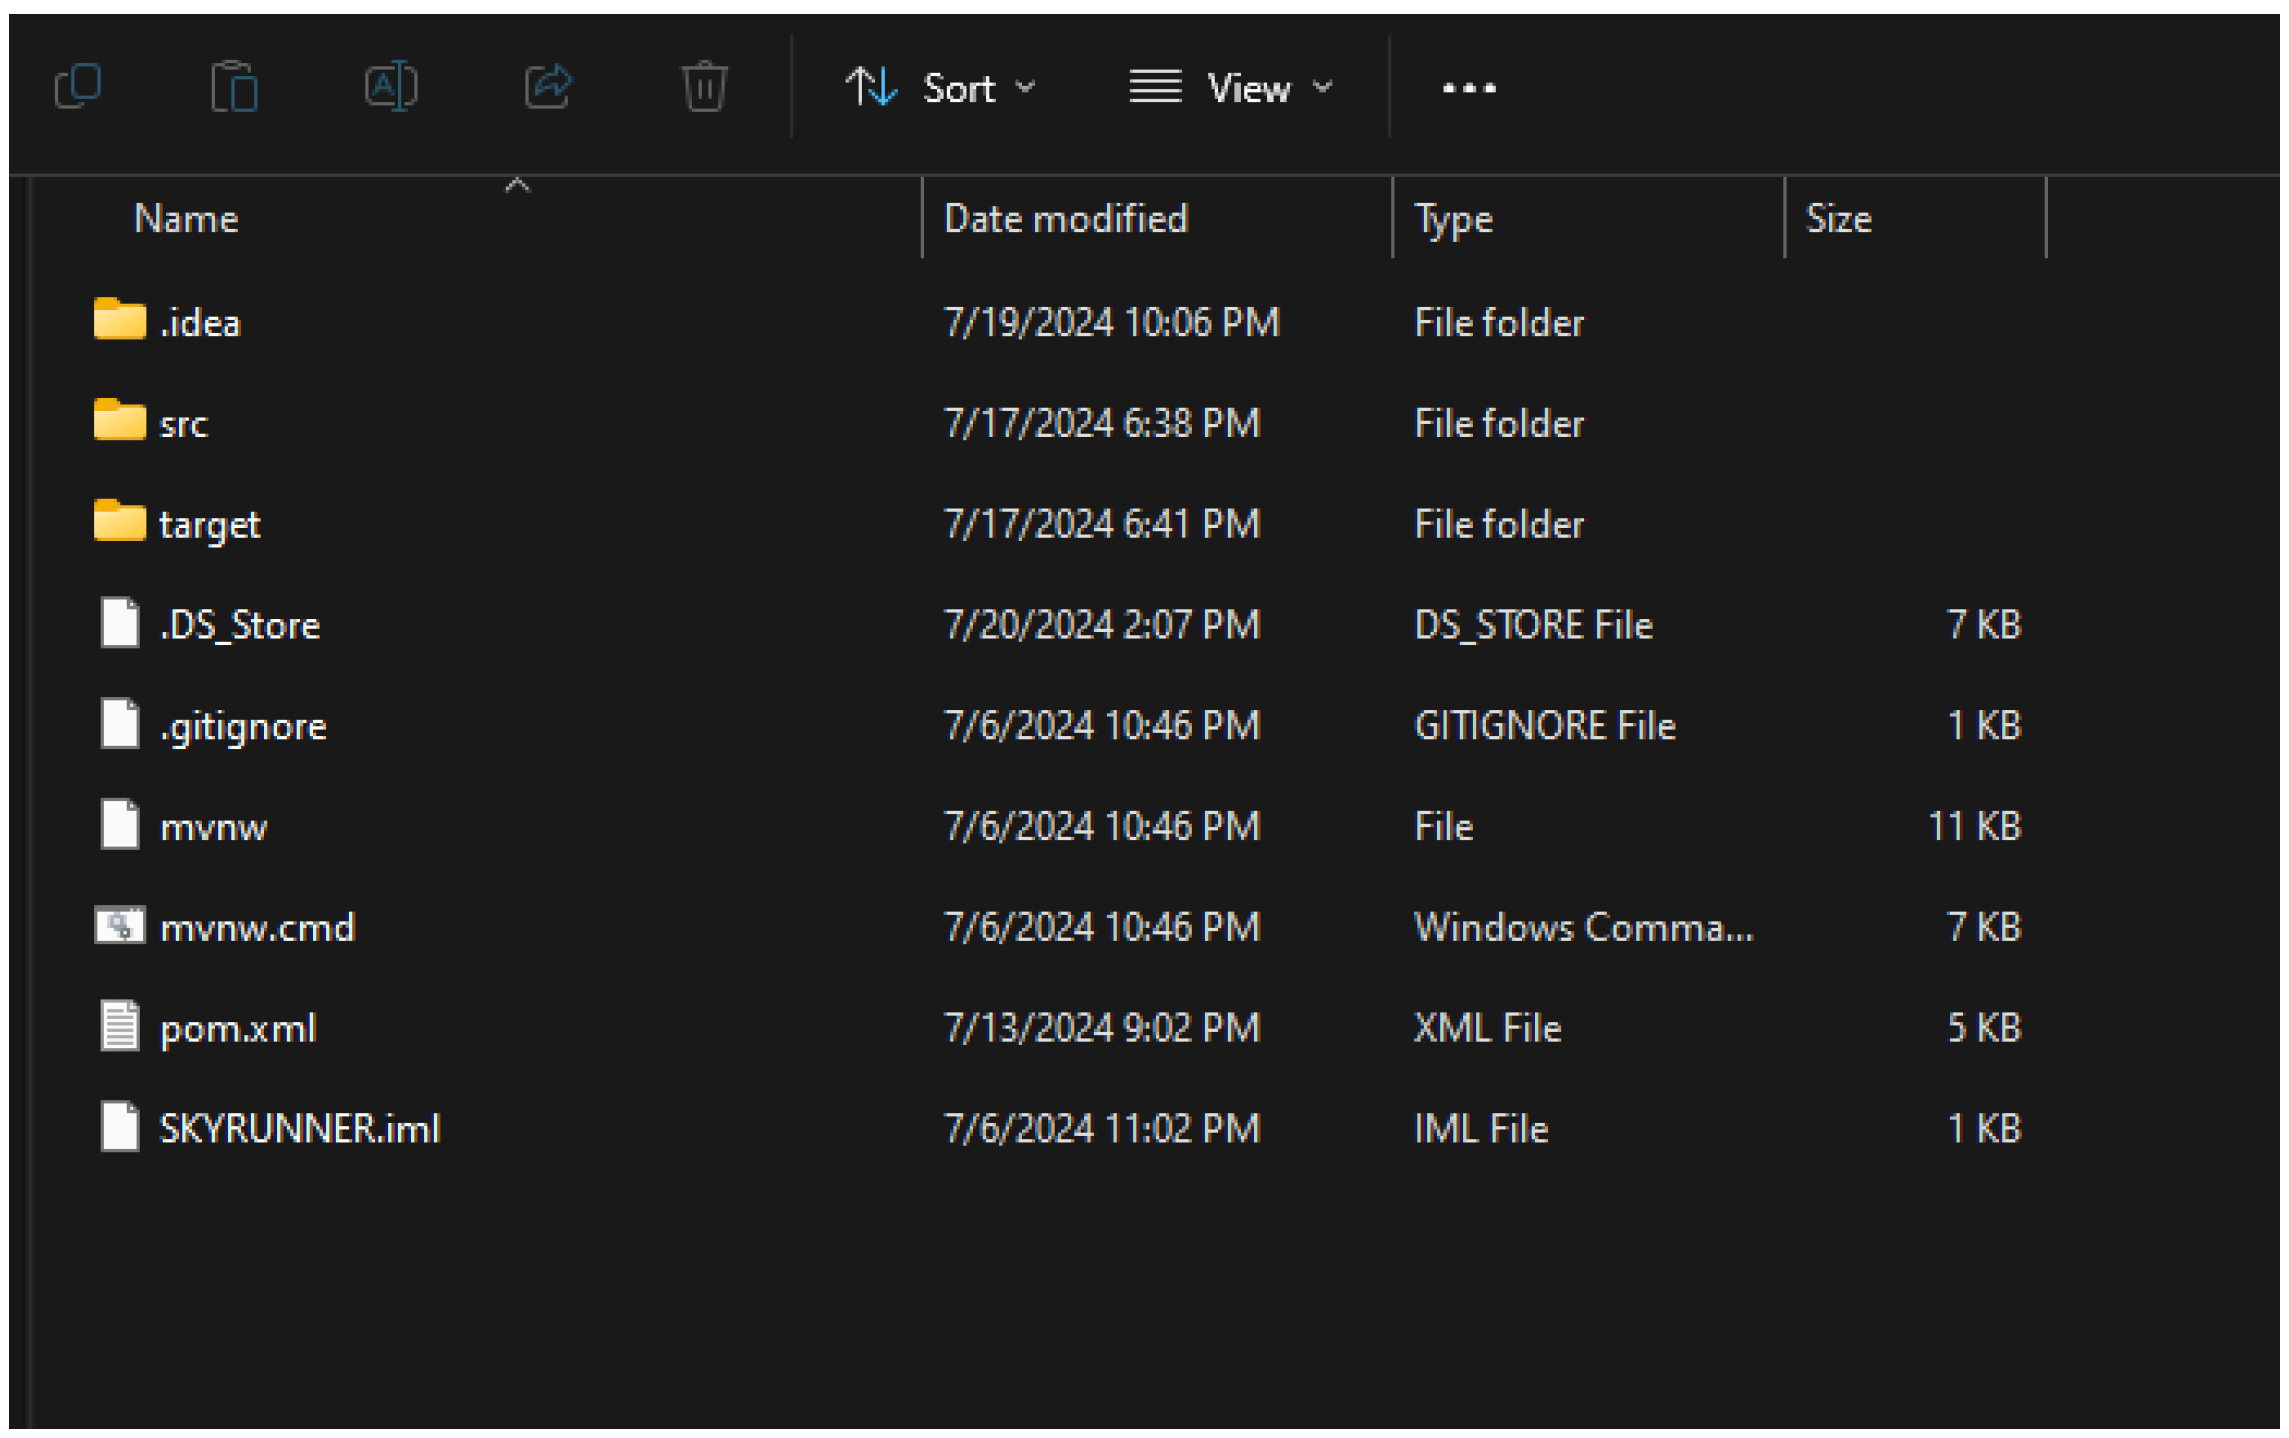Open the View dropdown
Viewport: 2289px width, 1438px height.
[x=1228, y=88]
